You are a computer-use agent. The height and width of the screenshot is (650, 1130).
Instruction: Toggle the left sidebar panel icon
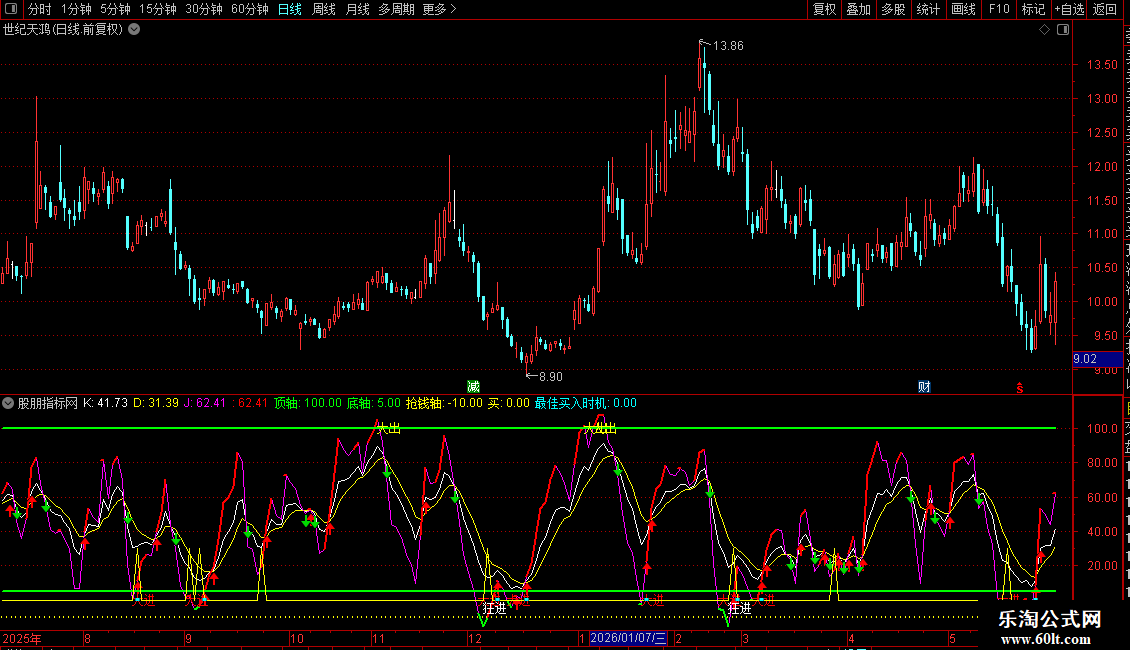[11, 9]
